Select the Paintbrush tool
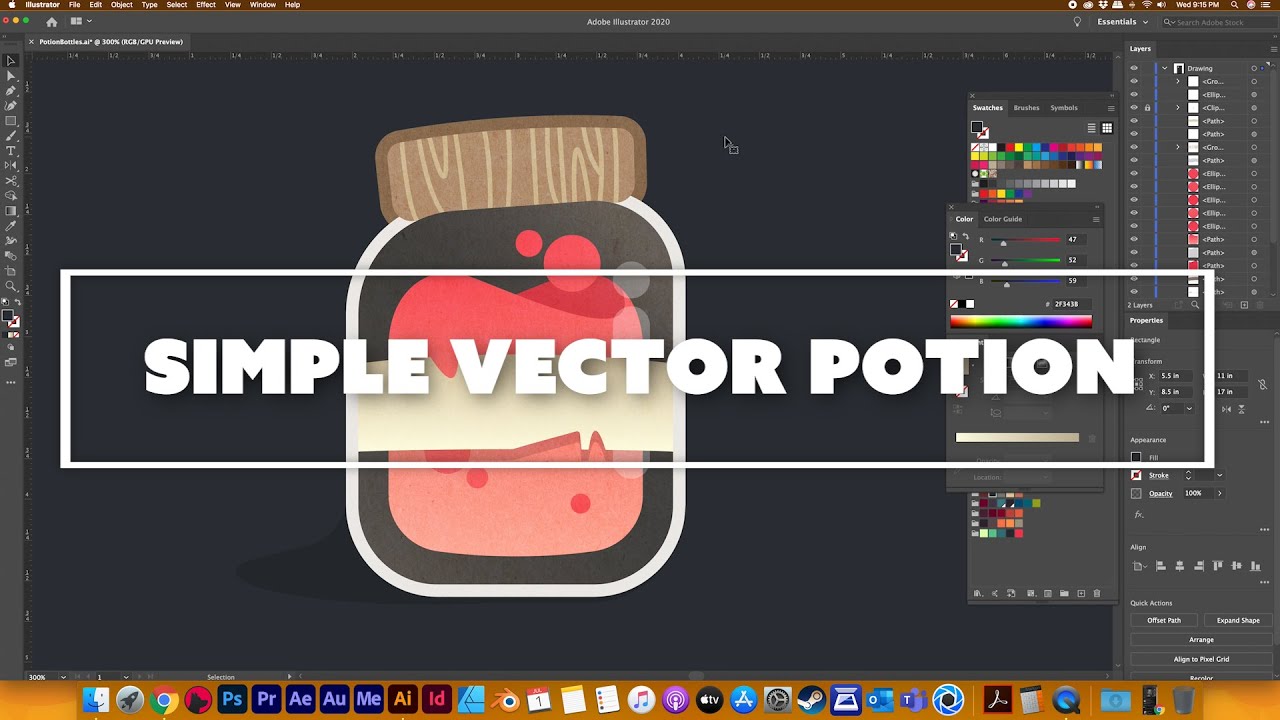This screenshot has height=720, width=1280. 11,136
